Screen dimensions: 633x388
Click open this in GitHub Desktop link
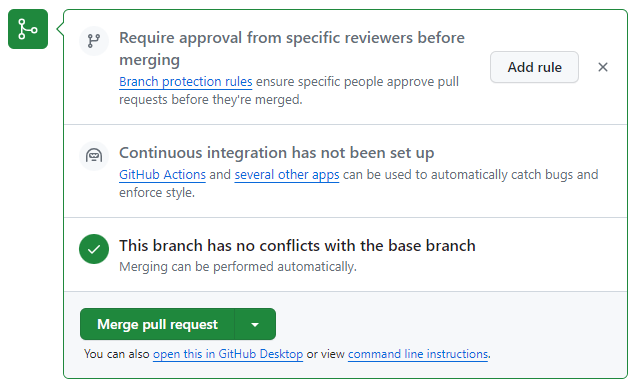[228, 354]
